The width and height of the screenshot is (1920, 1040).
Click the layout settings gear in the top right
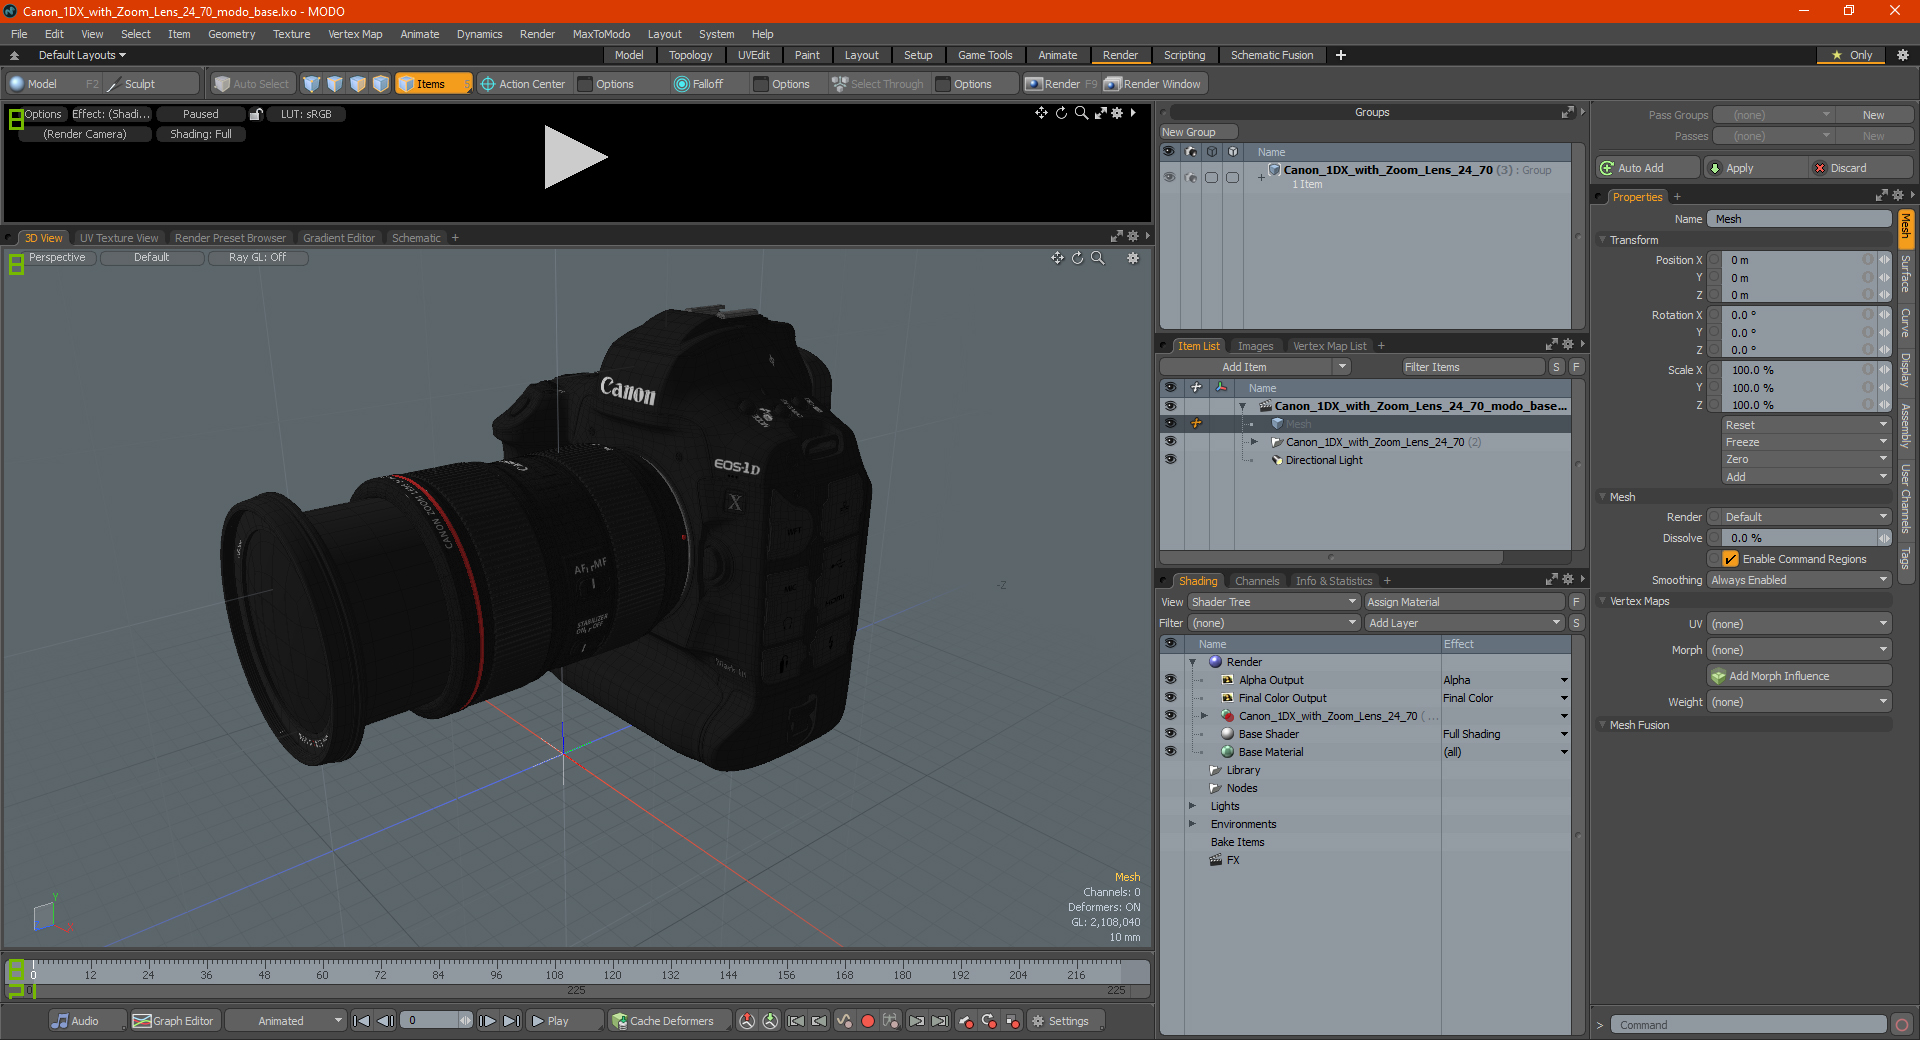click(x=1902, y=55)
